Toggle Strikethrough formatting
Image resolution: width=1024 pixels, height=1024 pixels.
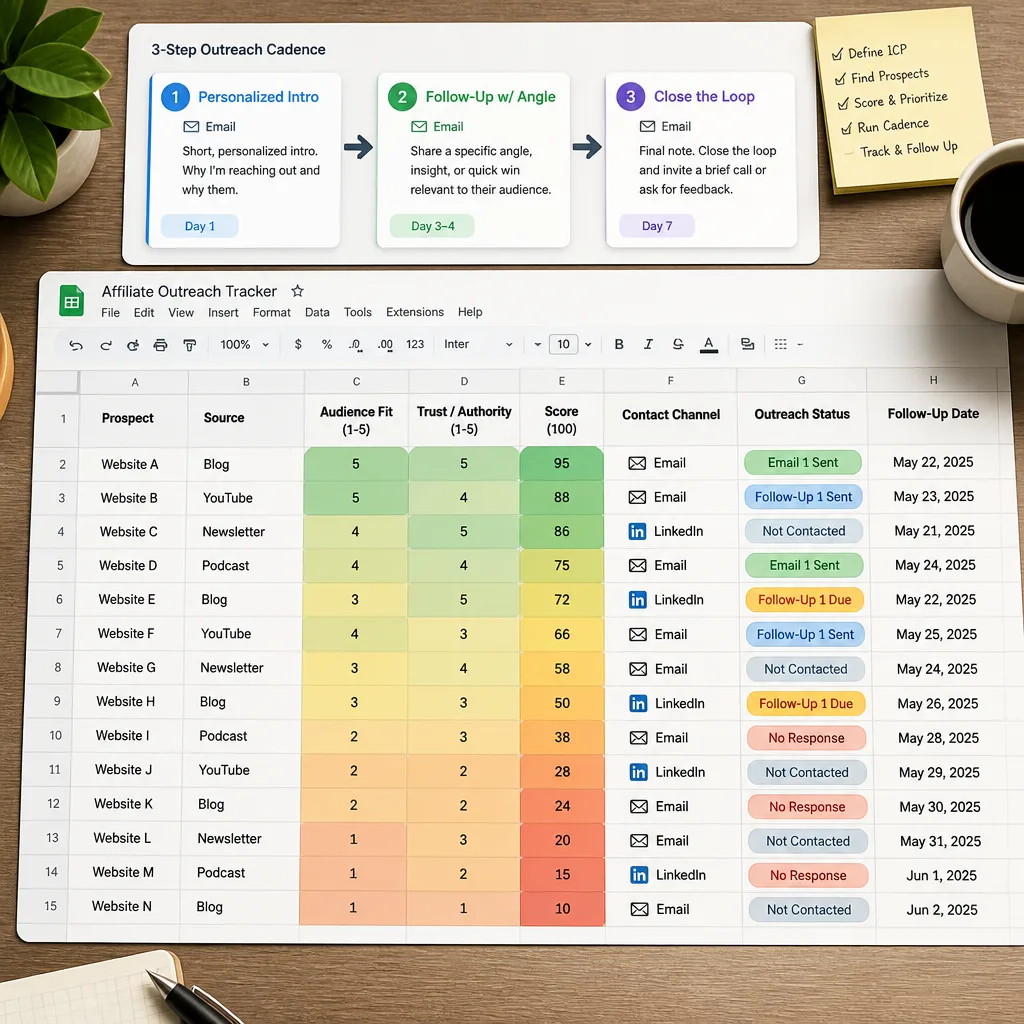678,344
